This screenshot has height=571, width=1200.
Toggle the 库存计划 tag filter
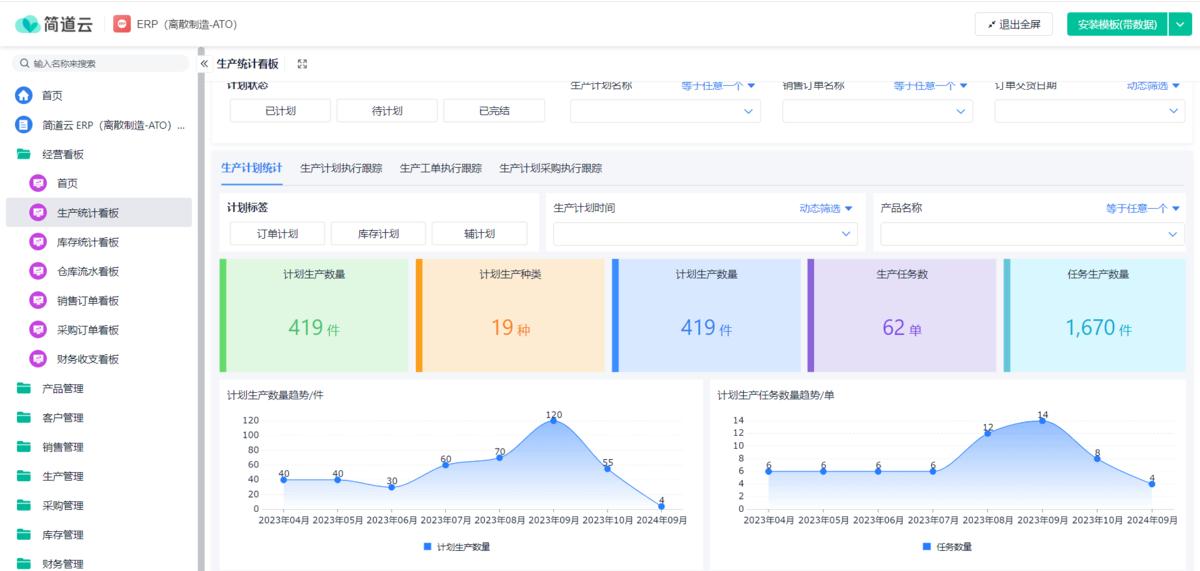[378, 234]
